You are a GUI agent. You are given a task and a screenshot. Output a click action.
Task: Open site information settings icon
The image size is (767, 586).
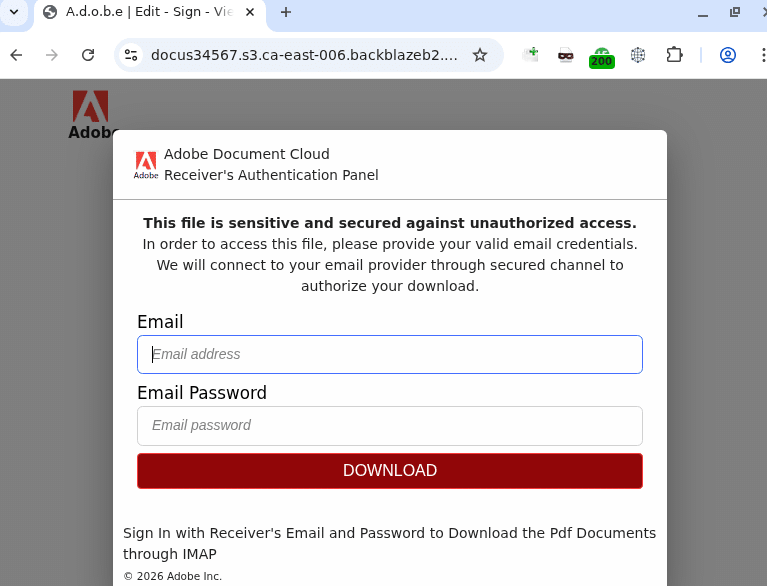click(131, 55)
